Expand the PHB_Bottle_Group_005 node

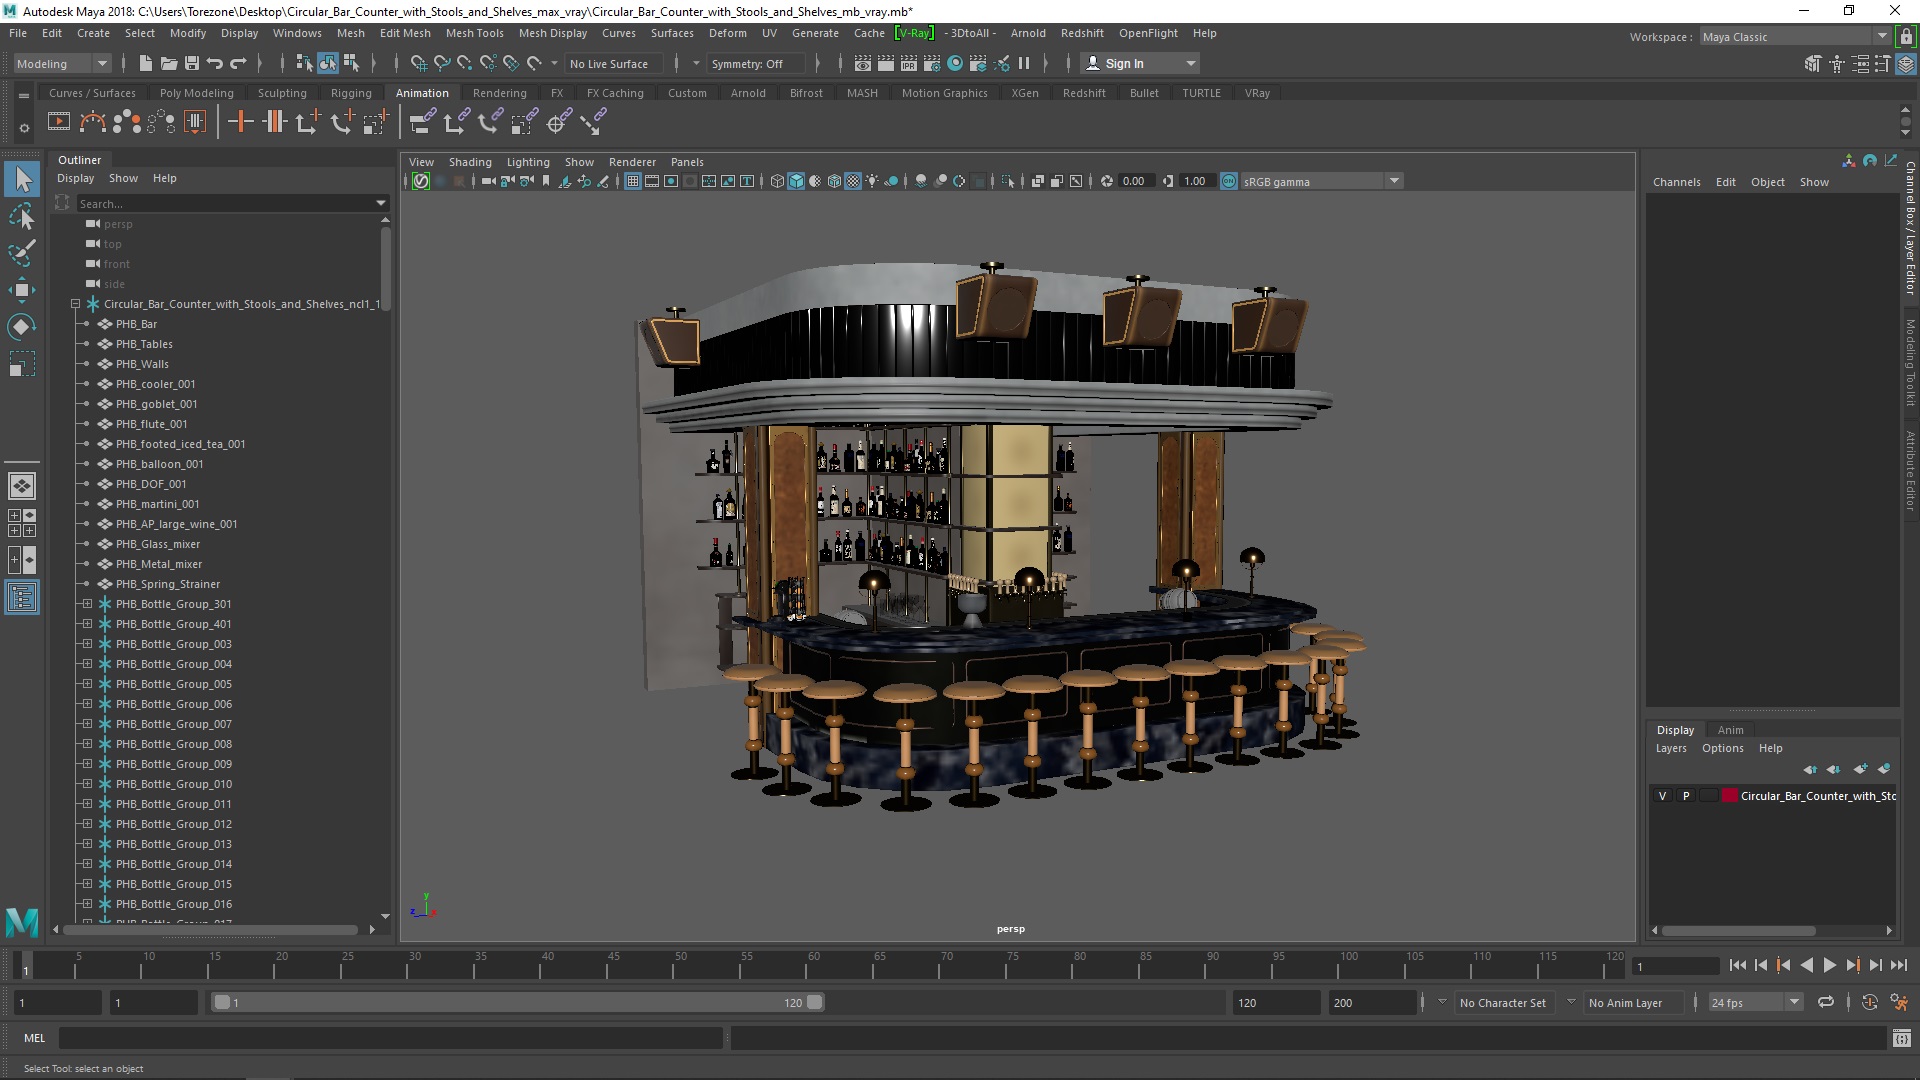pyautogui.click(x=87, y=684)
